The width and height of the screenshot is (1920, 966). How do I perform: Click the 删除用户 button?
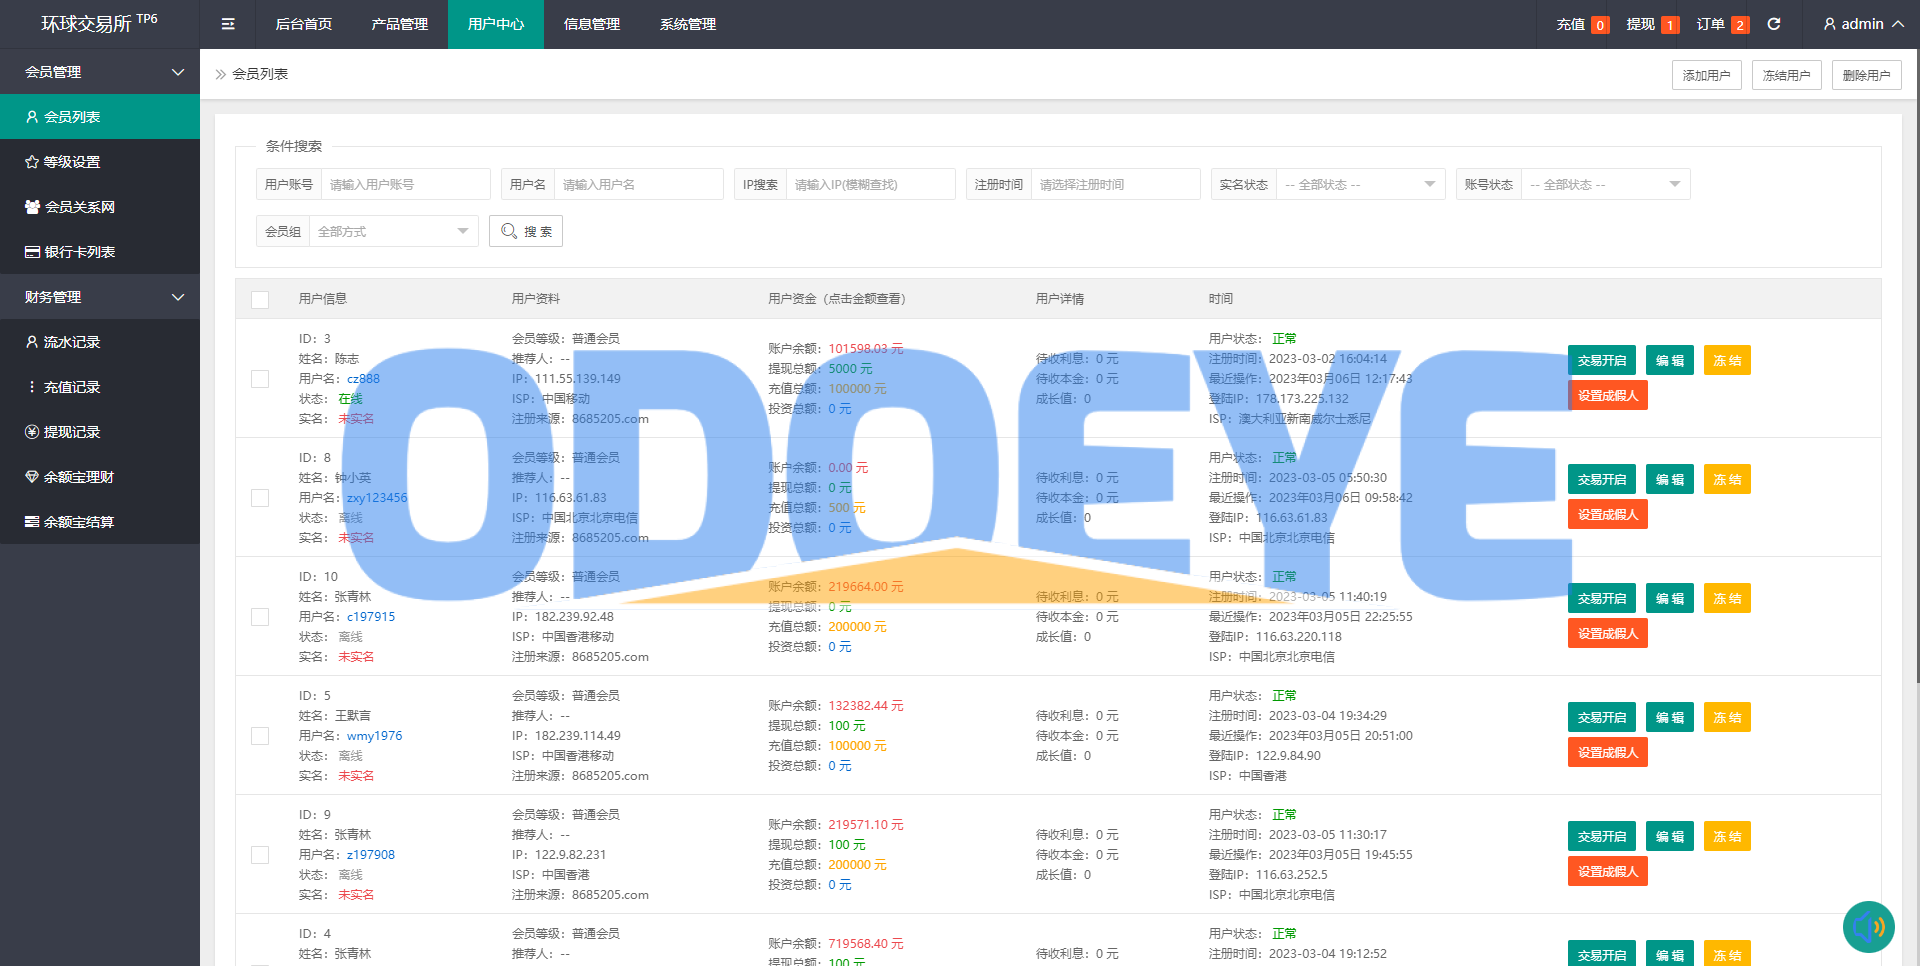click(x=1867, y=75)
